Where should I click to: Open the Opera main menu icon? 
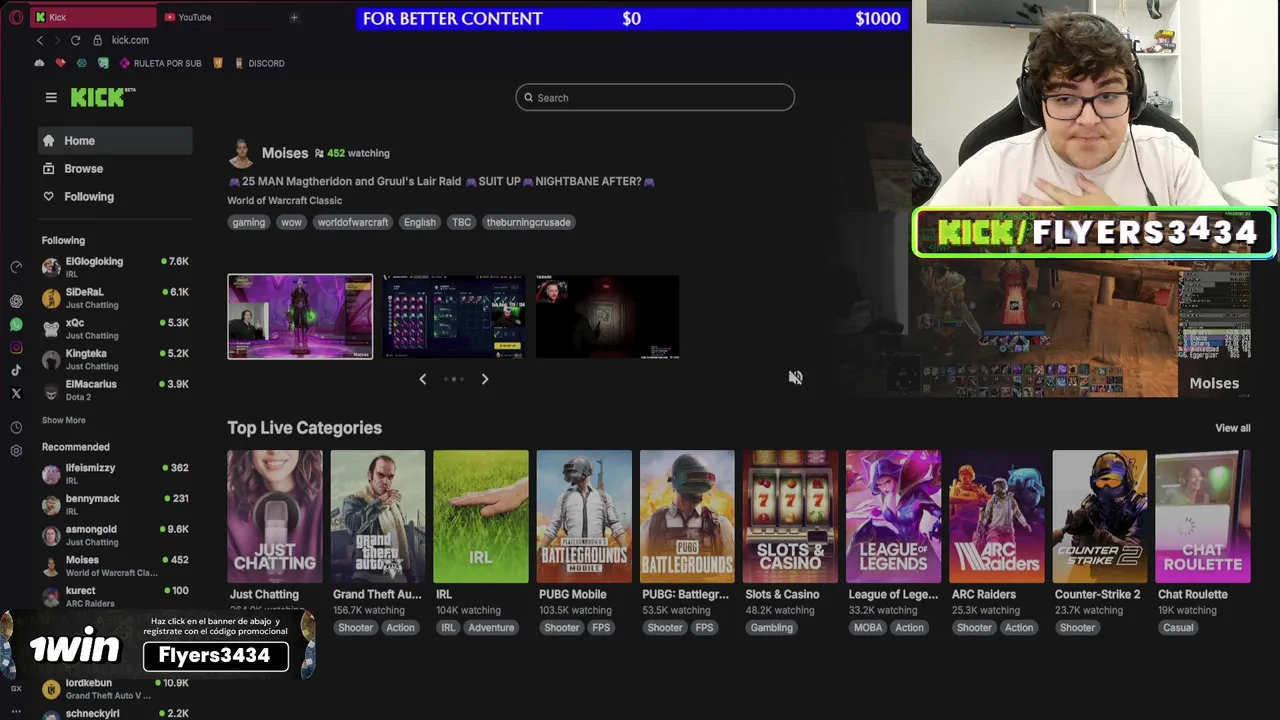pyautogui.click(x=16, y=17)
